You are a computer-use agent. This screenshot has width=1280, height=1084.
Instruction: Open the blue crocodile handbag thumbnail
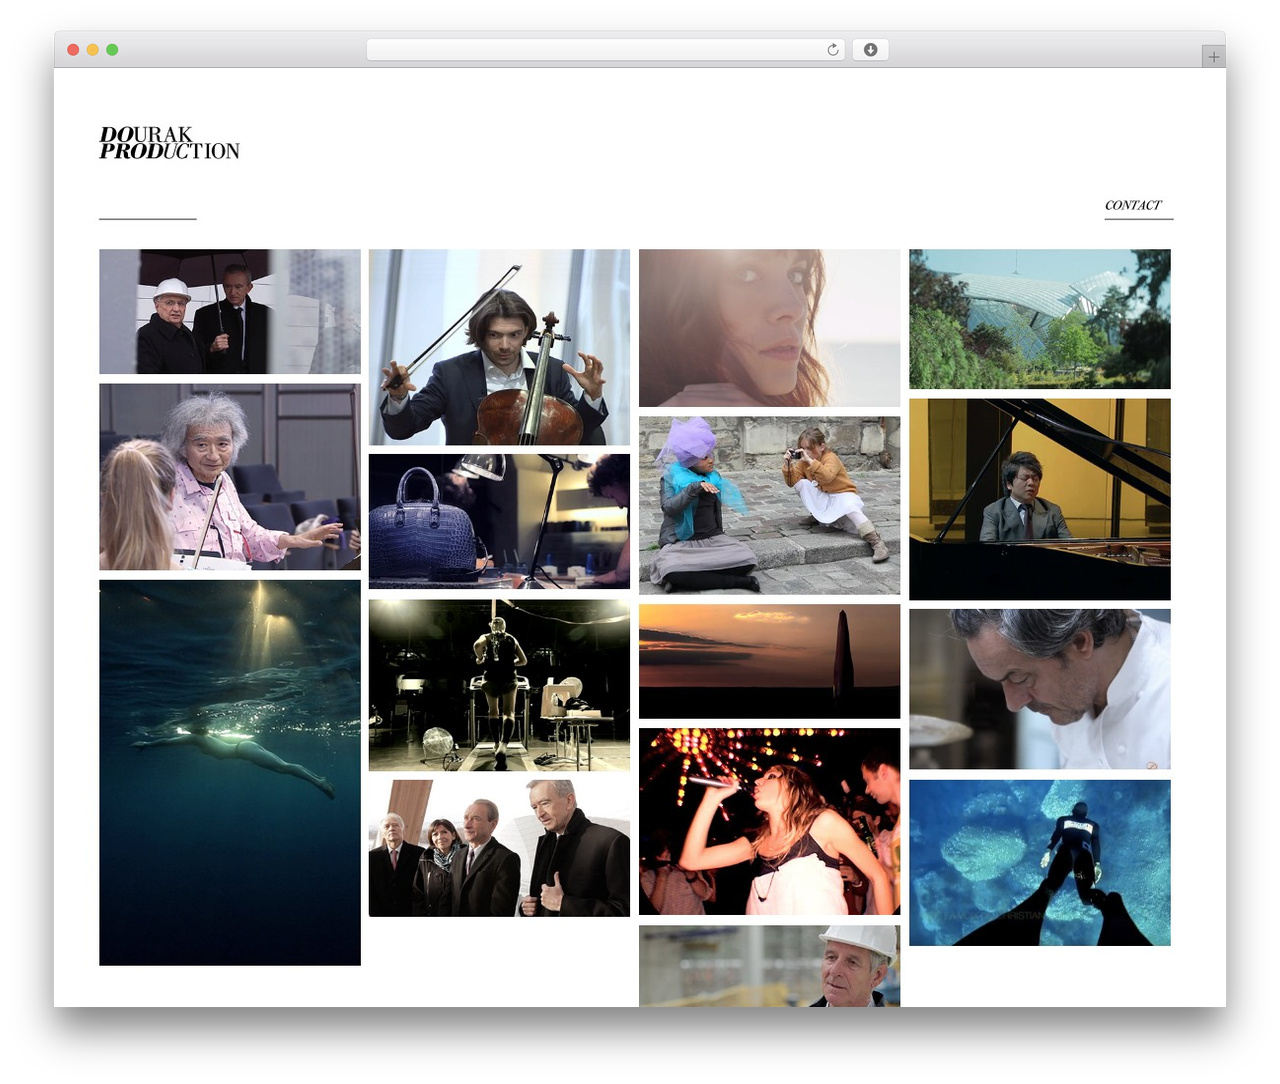click(499, 522)
